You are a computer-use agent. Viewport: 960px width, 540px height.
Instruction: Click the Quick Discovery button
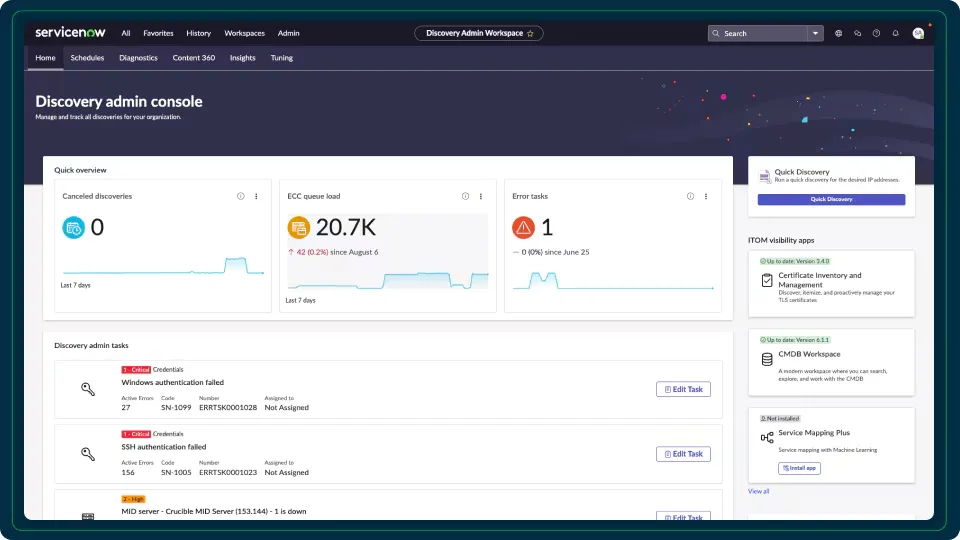(x=831, y=199)
